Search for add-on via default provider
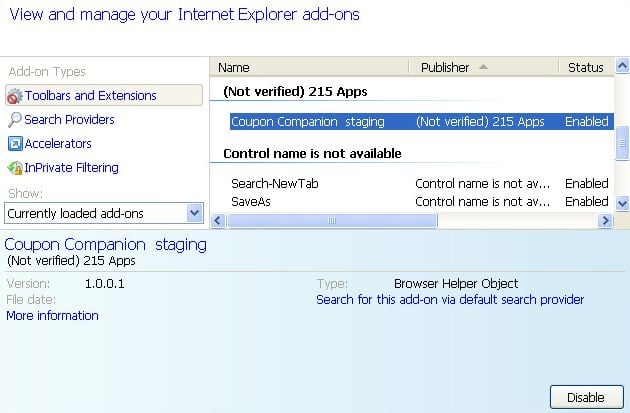The image size is (630, 413). (450, 300)
